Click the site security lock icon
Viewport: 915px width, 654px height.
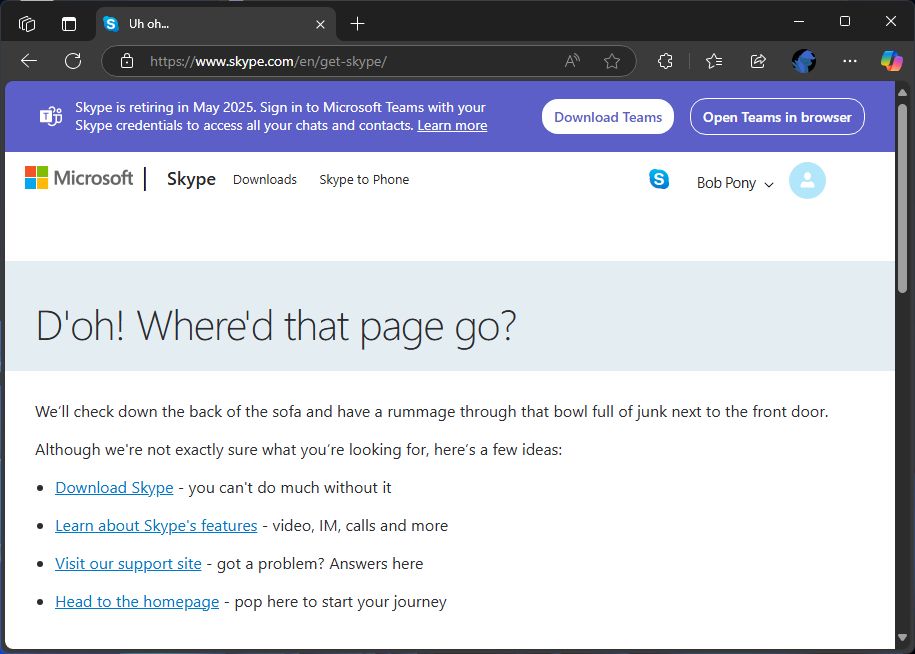[126, 60]
